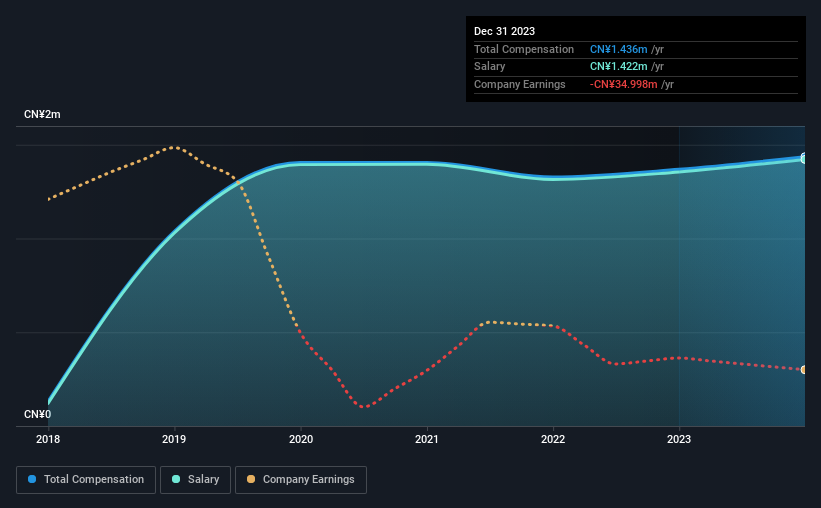Click the -CN¥34.998m company earnings value

(x=623, y=84)
